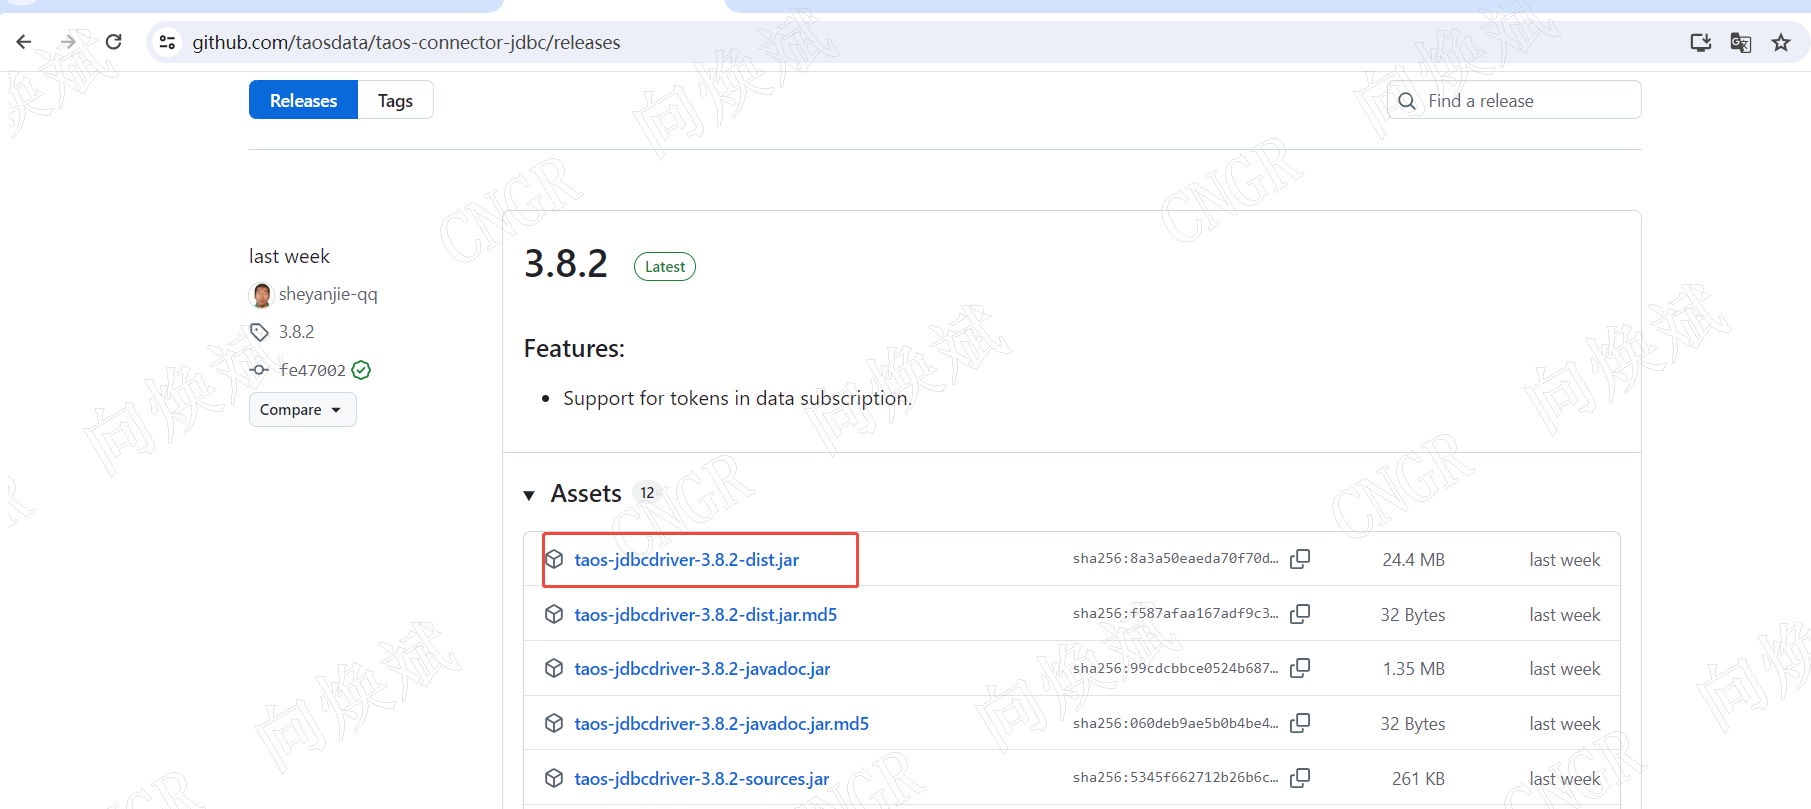Screen dimensions: 1811x809
Task: Click hash text sha256:060deb9ae5b0b4be4…
Action: [1175, 723]
